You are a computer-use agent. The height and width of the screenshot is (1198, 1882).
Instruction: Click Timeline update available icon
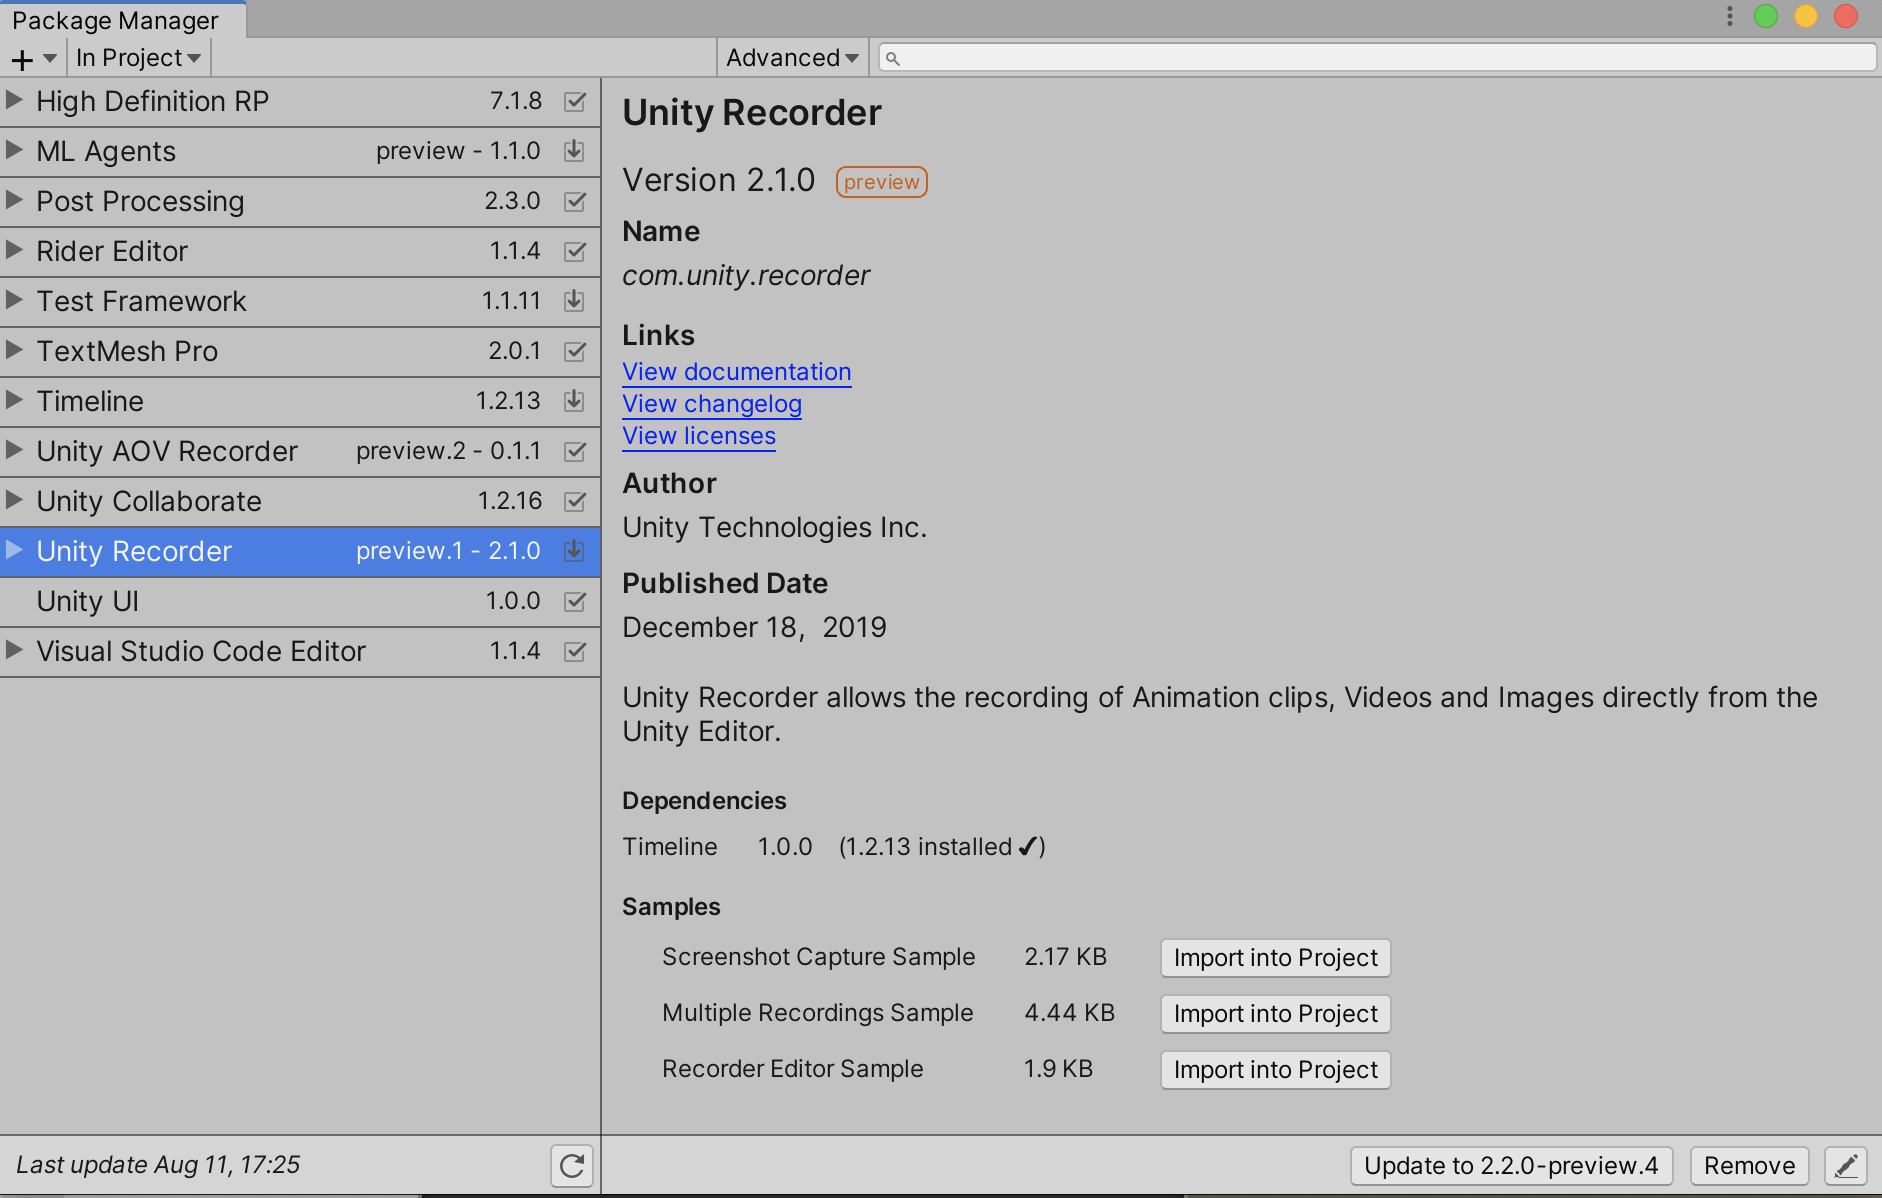tap(574, 401)
